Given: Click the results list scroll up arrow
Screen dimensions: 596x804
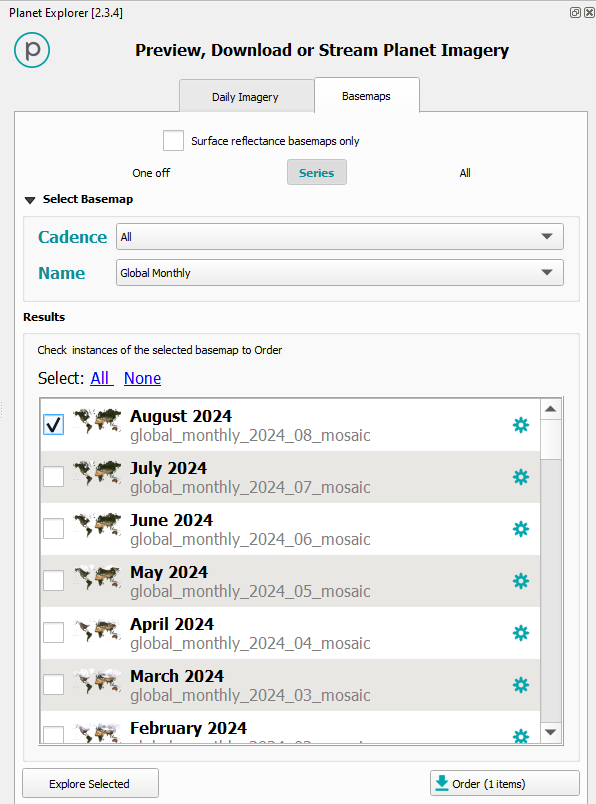Looking at the screenshot, I should [551, 409].
